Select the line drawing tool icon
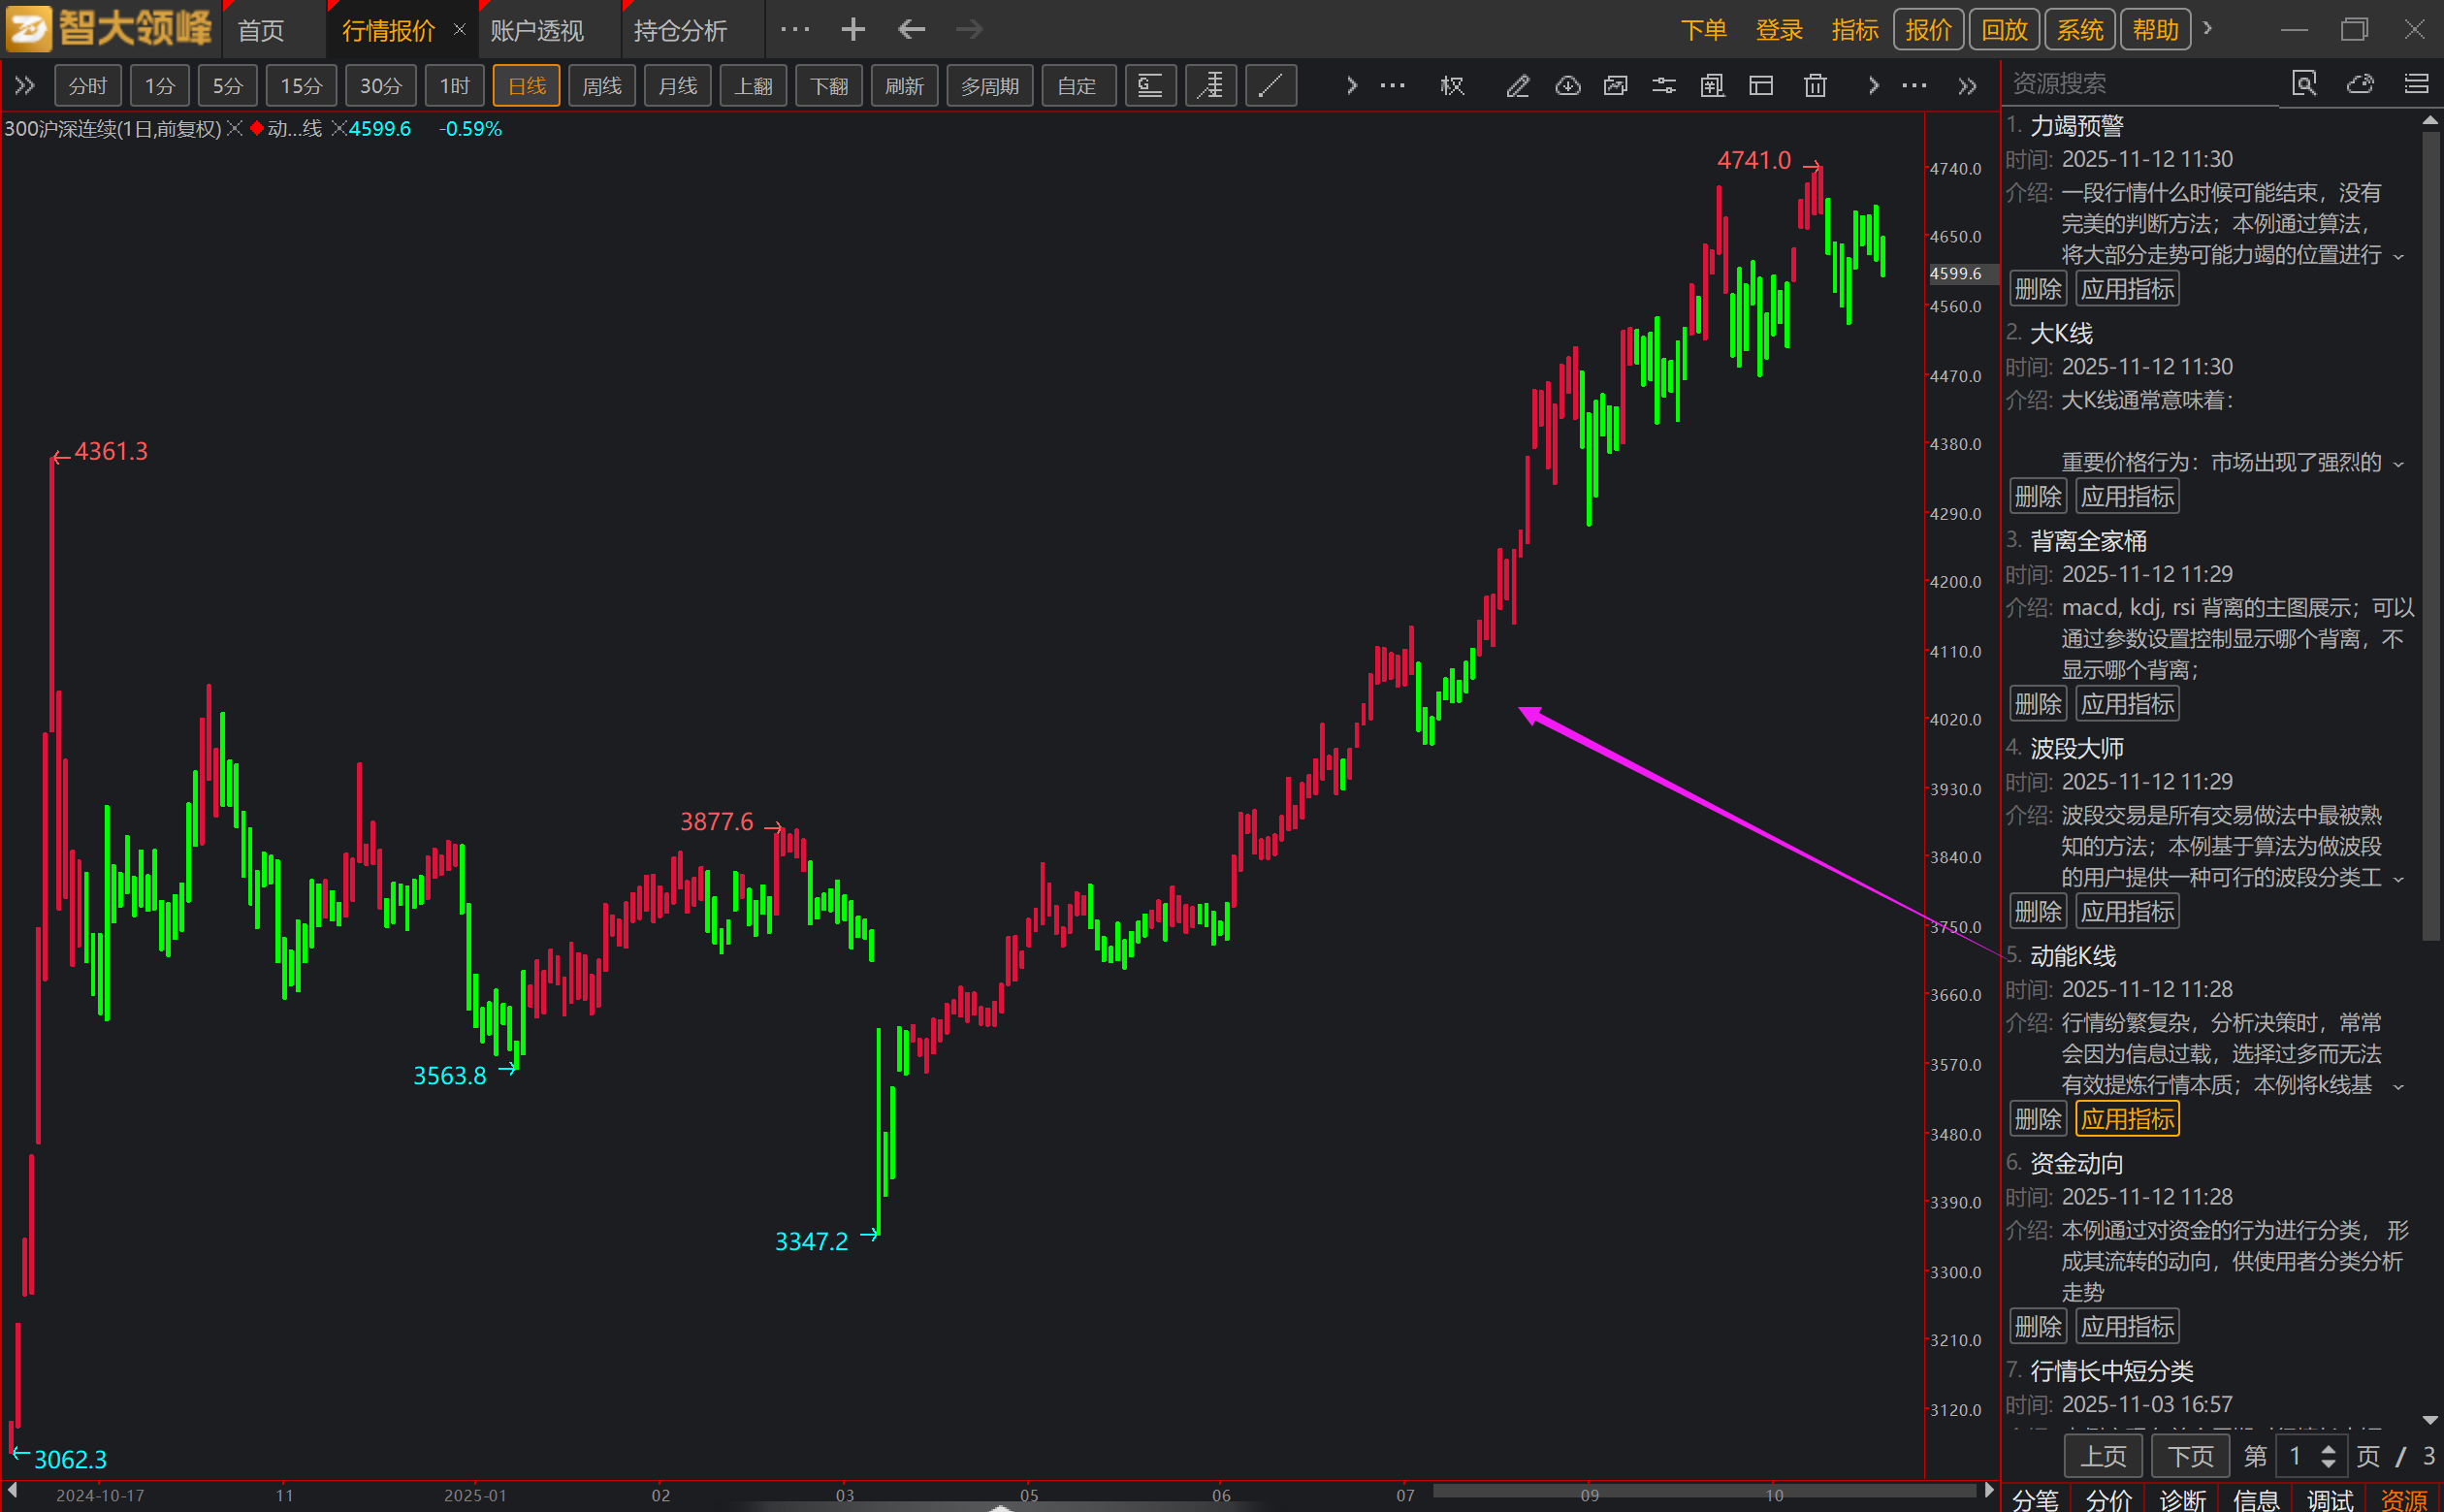Screen dimensions: 2444x1512 coord(1270,86)
